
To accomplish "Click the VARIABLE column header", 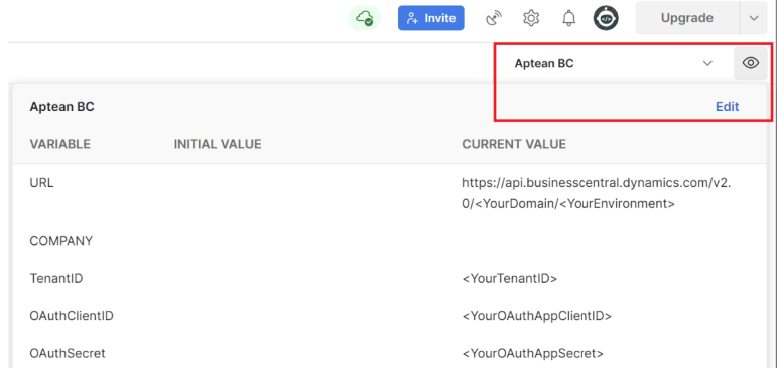I will point(60,144).
